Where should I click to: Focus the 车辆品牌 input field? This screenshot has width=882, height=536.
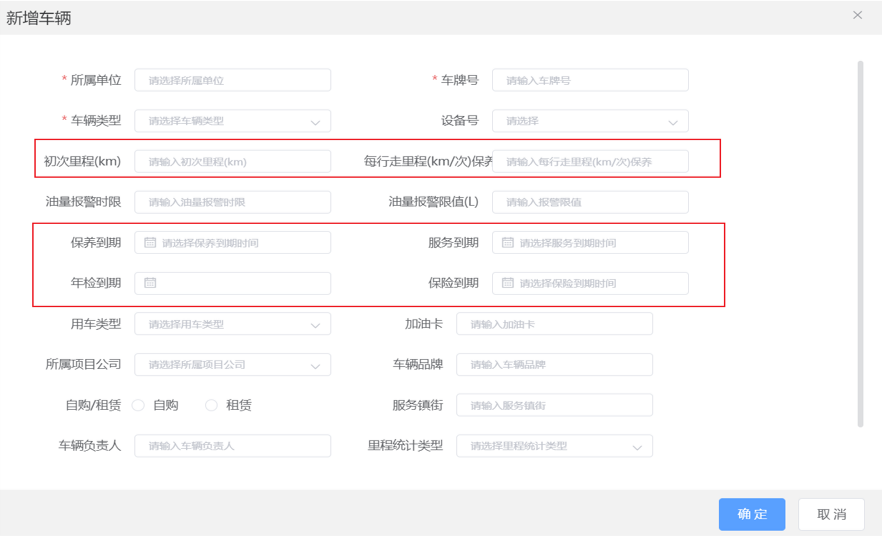click(554, 364)
